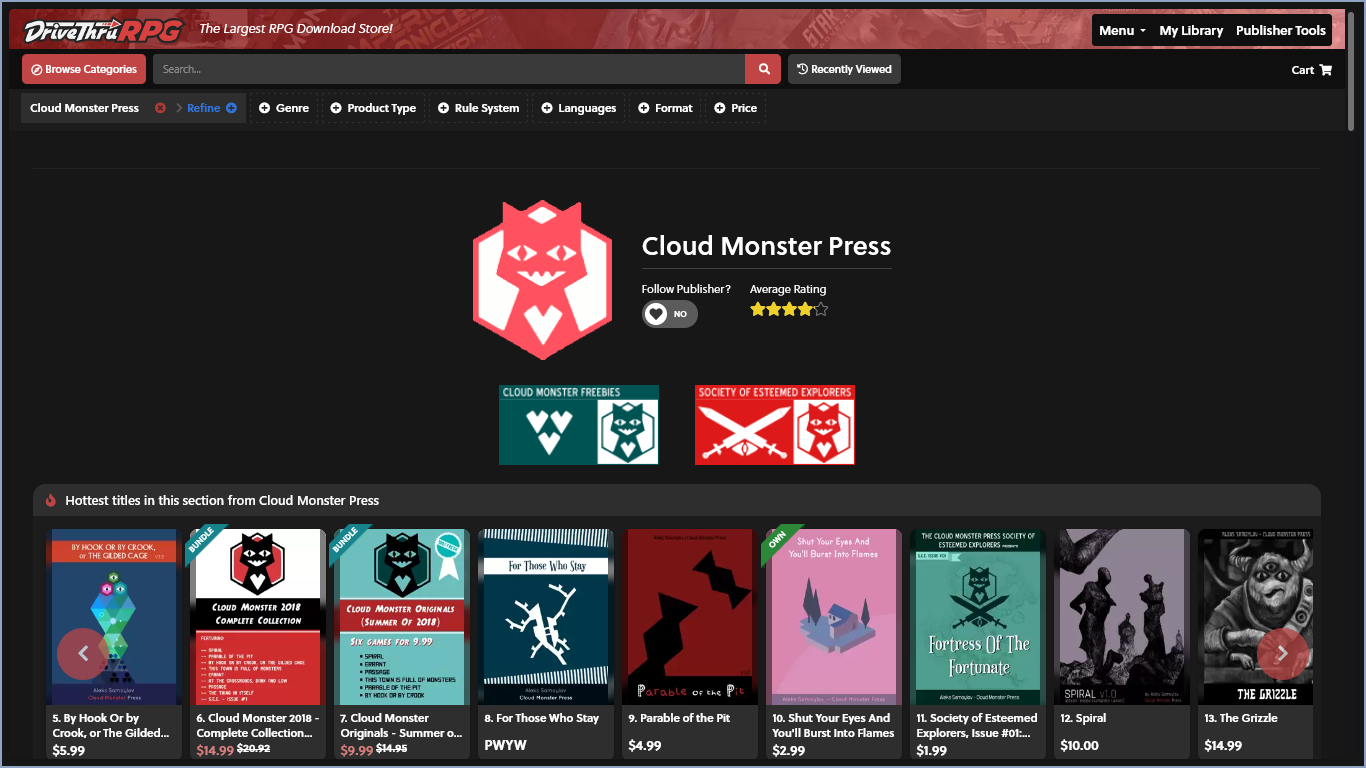
Task: Click the Browse Categories button
Action: (84, 69)
